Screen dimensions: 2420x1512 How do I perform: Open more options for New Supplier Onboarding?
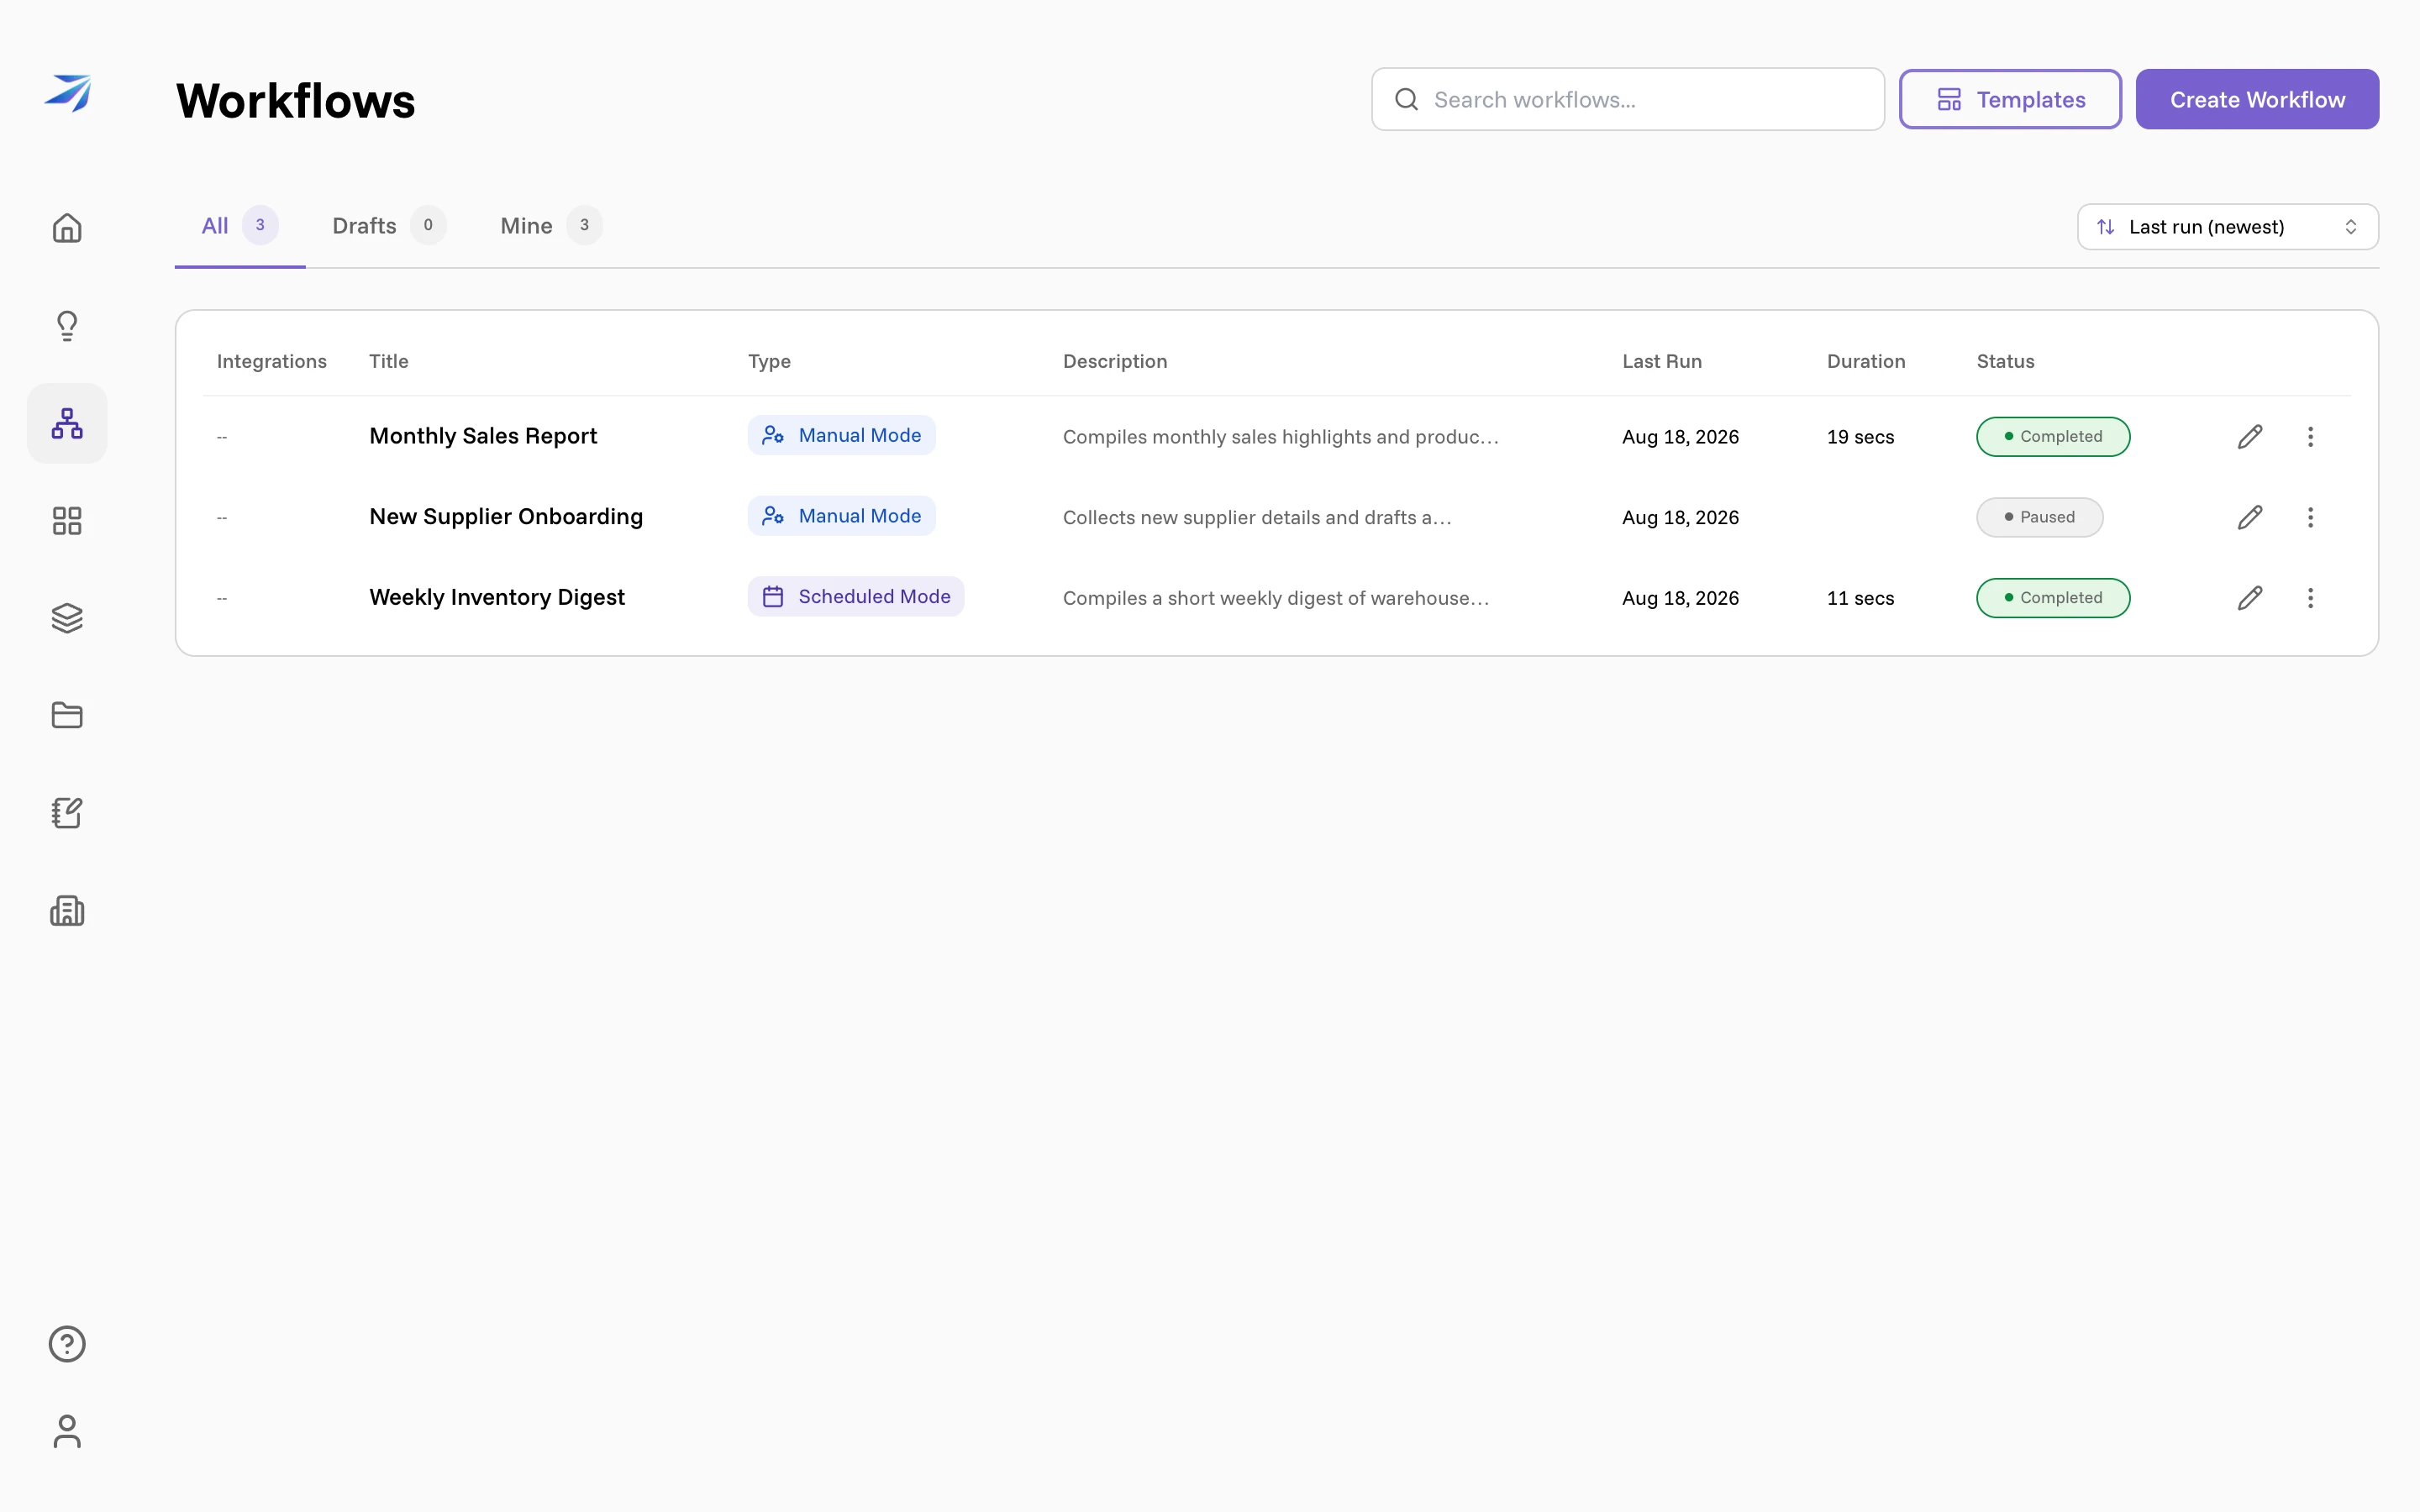pyautogui.click(x=2310, y=517)
